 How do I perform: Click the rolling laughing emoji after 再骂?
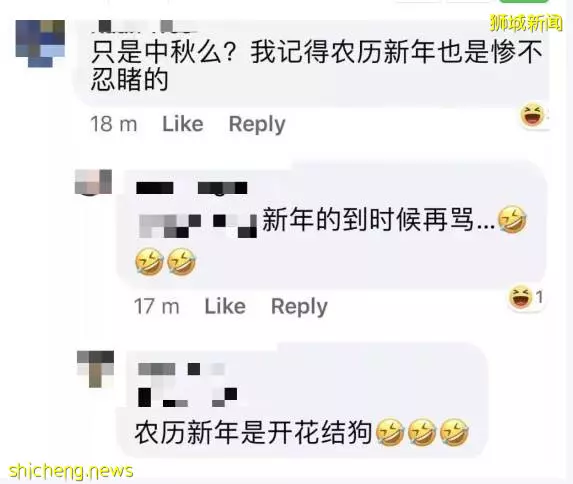tap(512, 219)
